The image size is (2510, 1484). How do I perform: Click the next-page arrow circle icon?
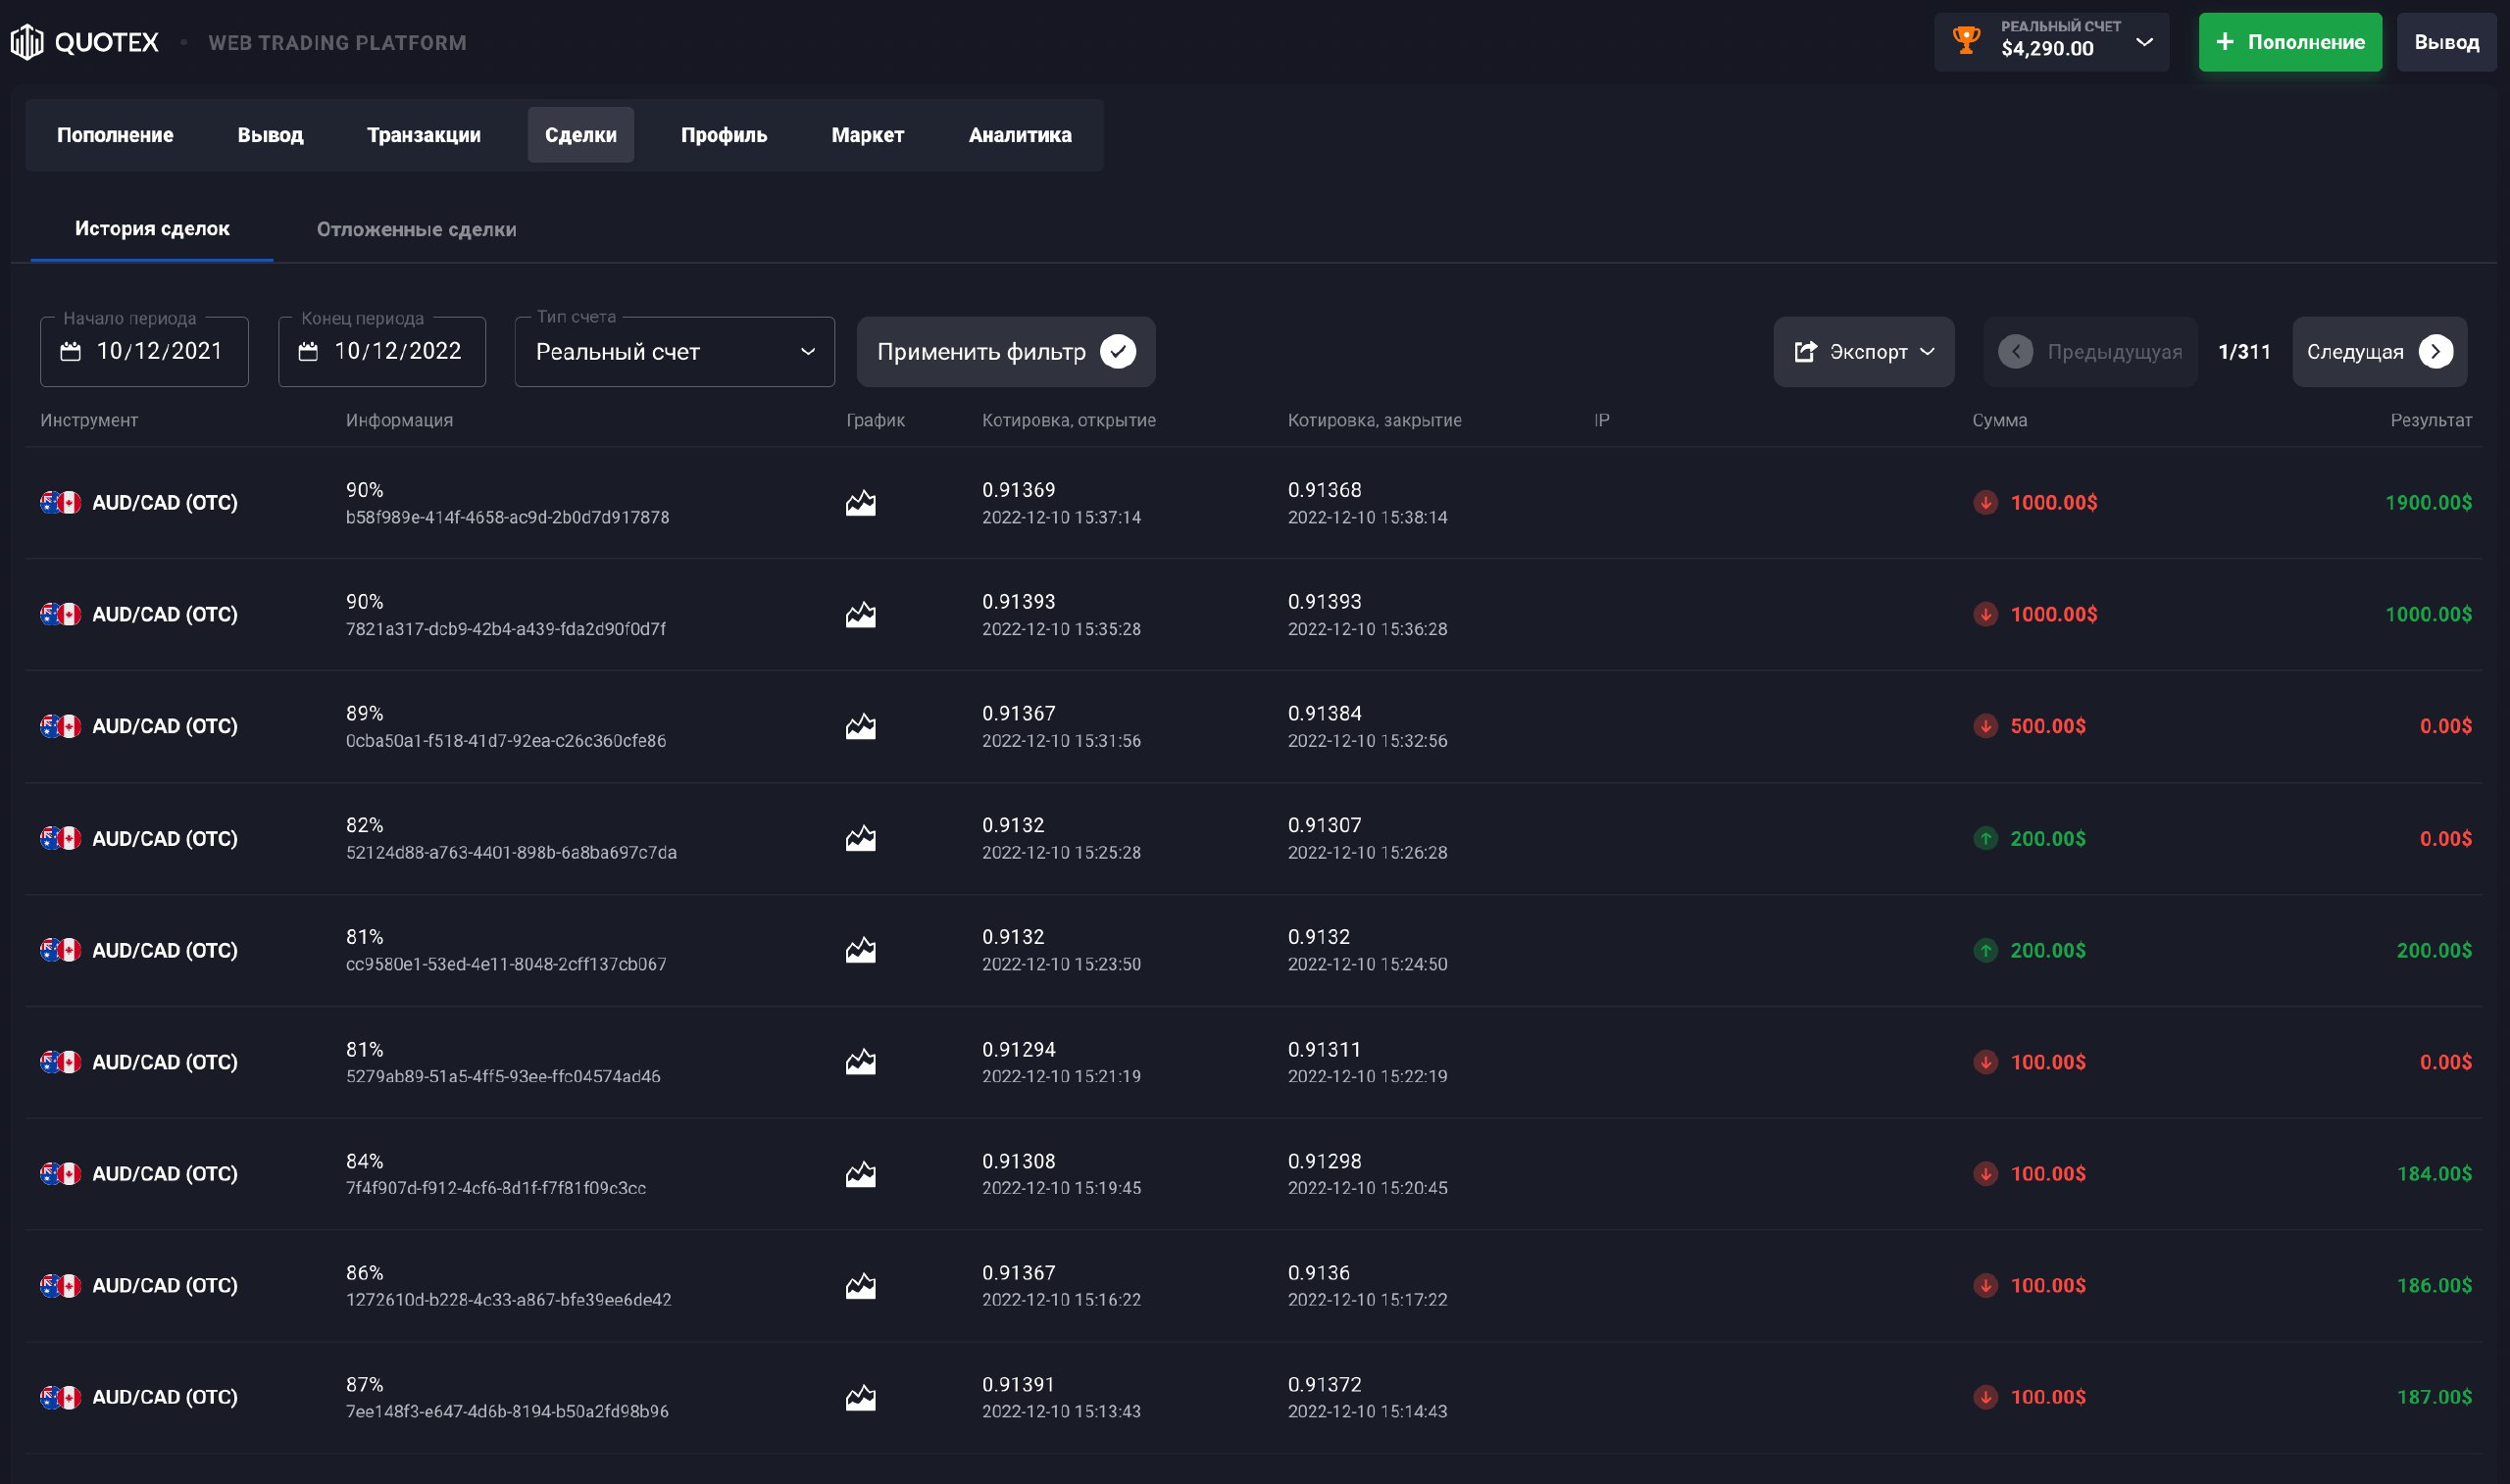(2436, 352)
